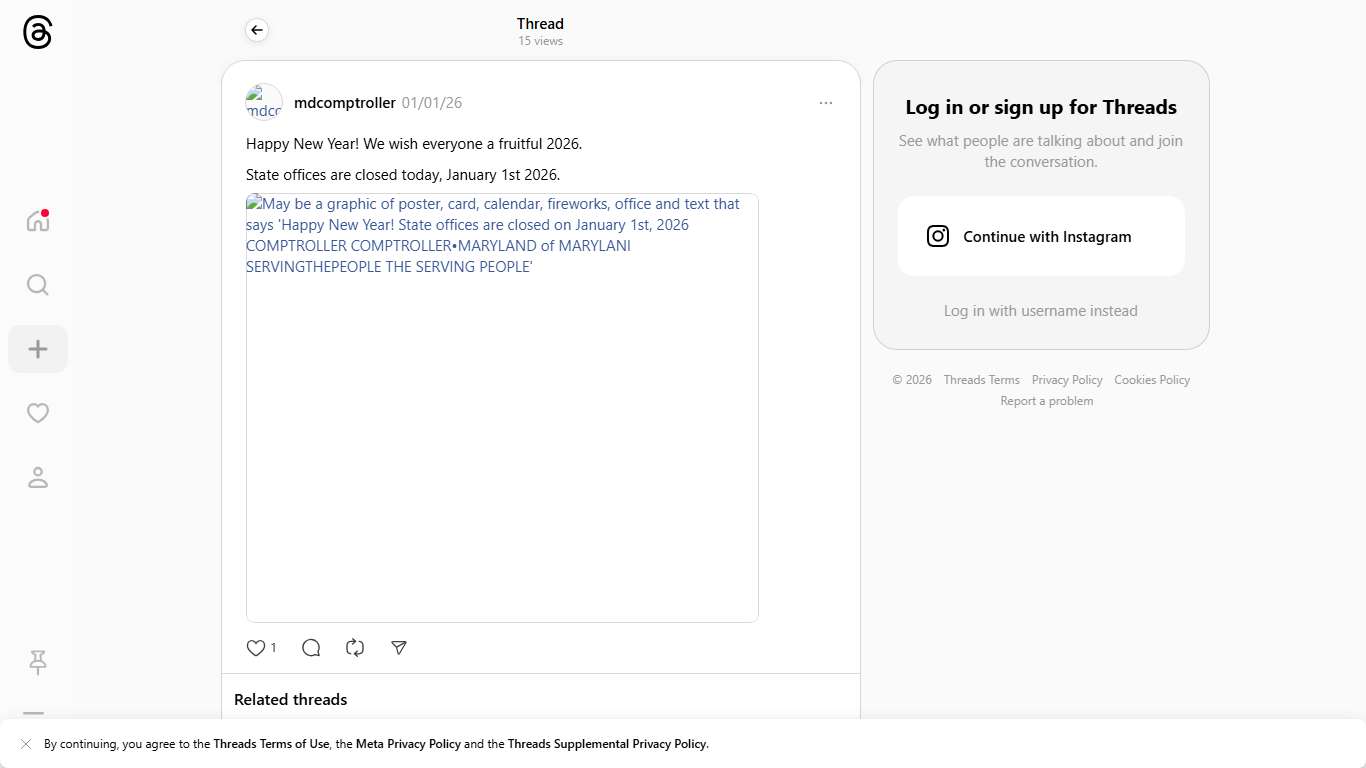Screen dimensions: 1366x768
Task: Repost the mdcomptroller thread
Action: (x=355, y=648)
